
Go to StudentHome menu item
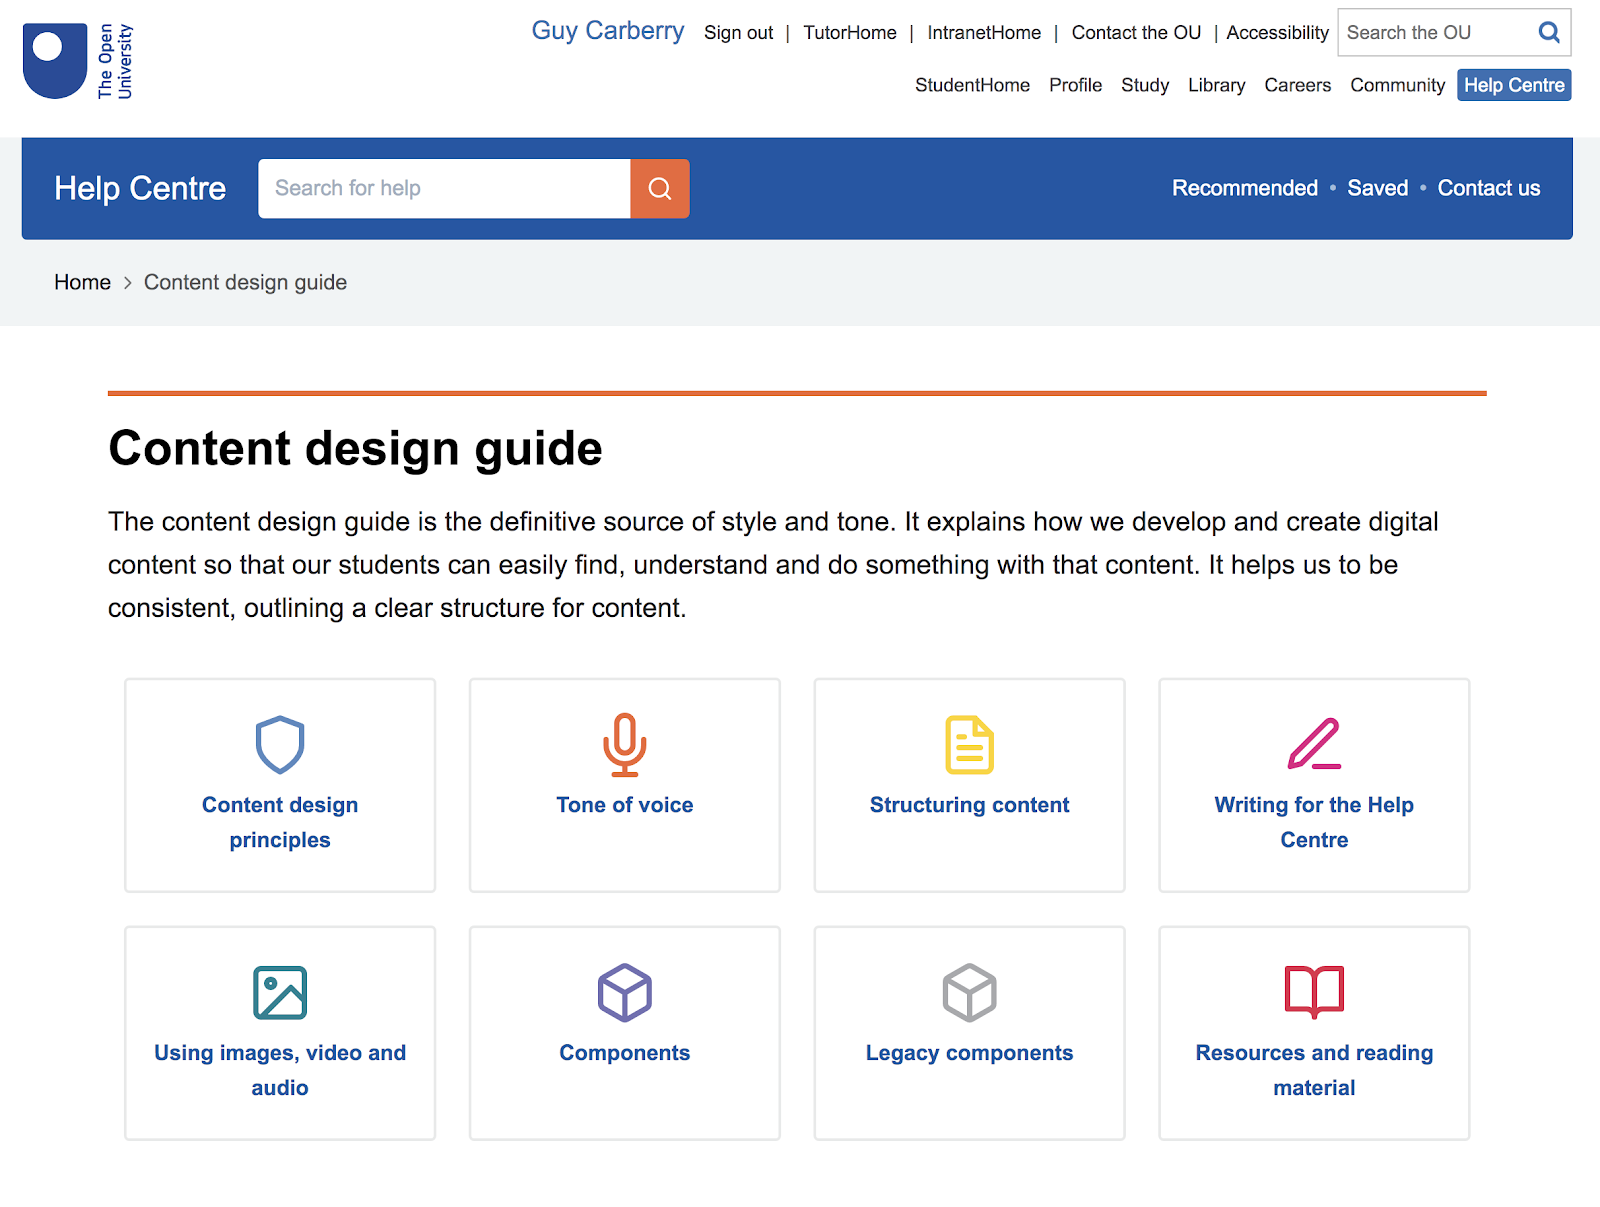pos(972,85)
